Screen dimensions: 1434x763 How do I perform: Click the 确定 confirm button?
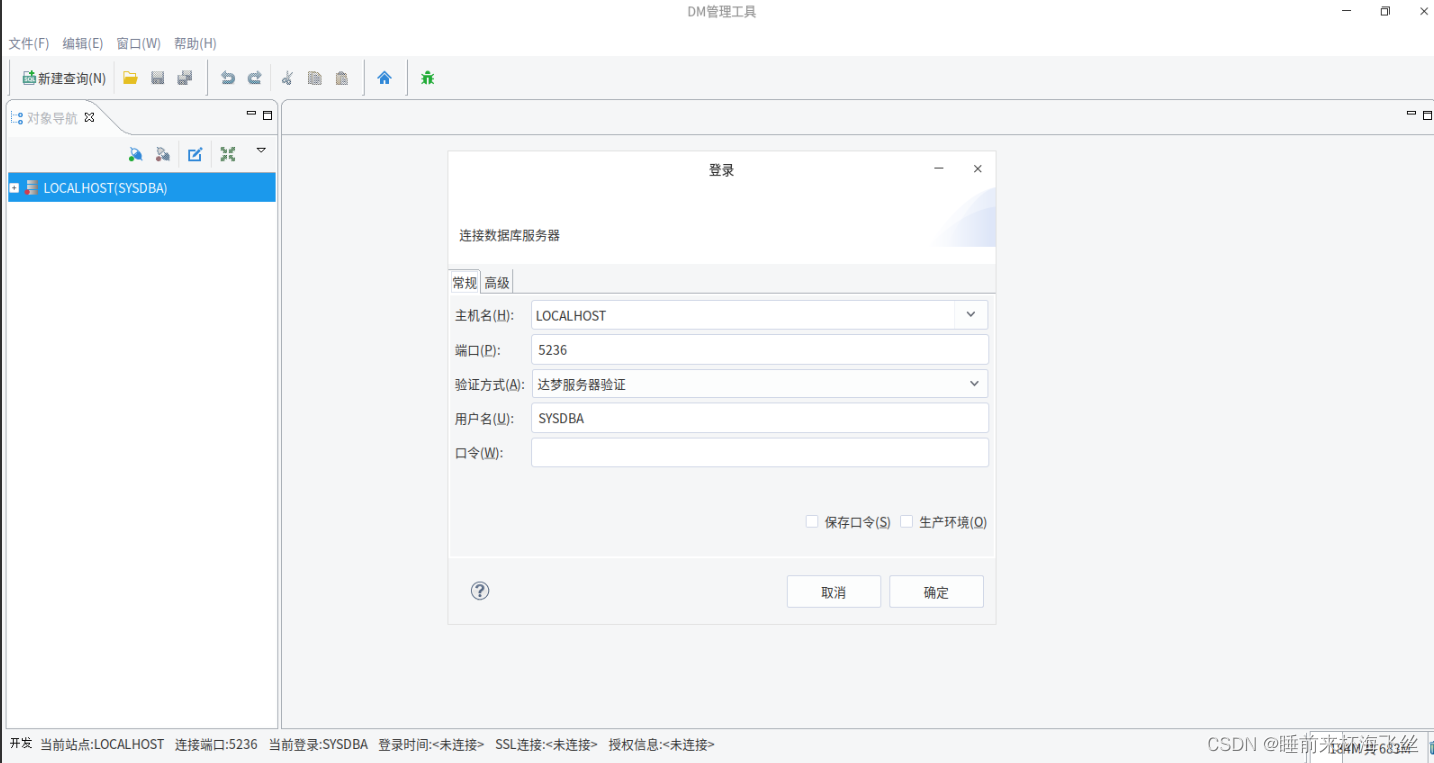click(937, 592)
